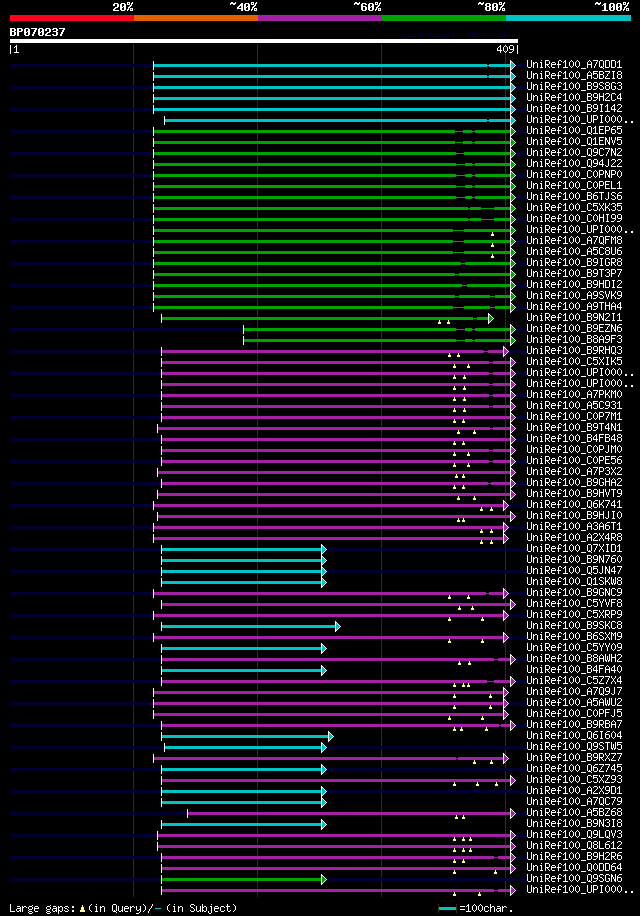Open hit UniRef100_Q9C7N2
Screen dimensions: 640x916
[x=574, y=152]
